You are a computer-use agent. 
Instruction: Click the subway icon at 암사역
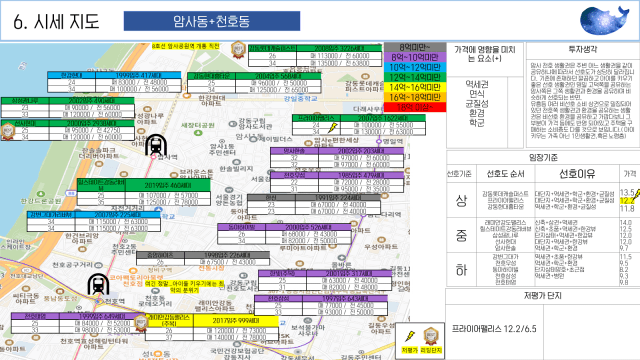156,145
